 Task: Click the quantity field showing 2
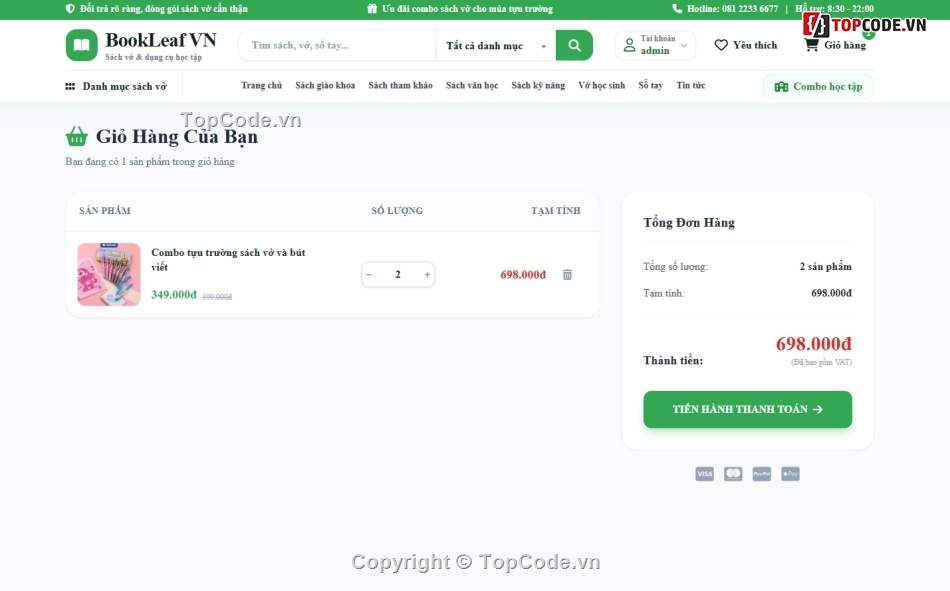click(x=398, y=275)
